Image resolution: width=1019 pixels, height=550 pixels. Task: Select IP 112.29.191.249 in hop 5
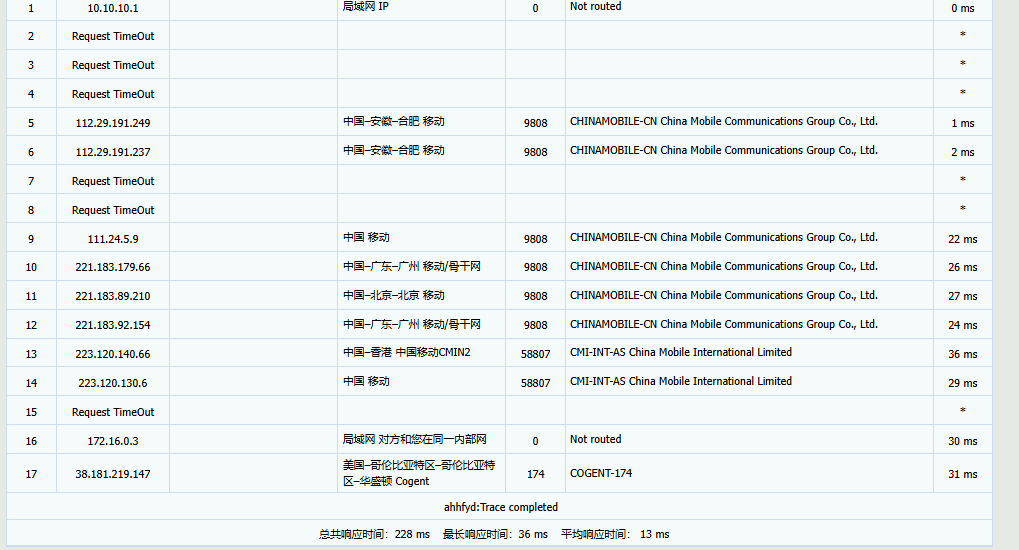(x=113, y=123)
